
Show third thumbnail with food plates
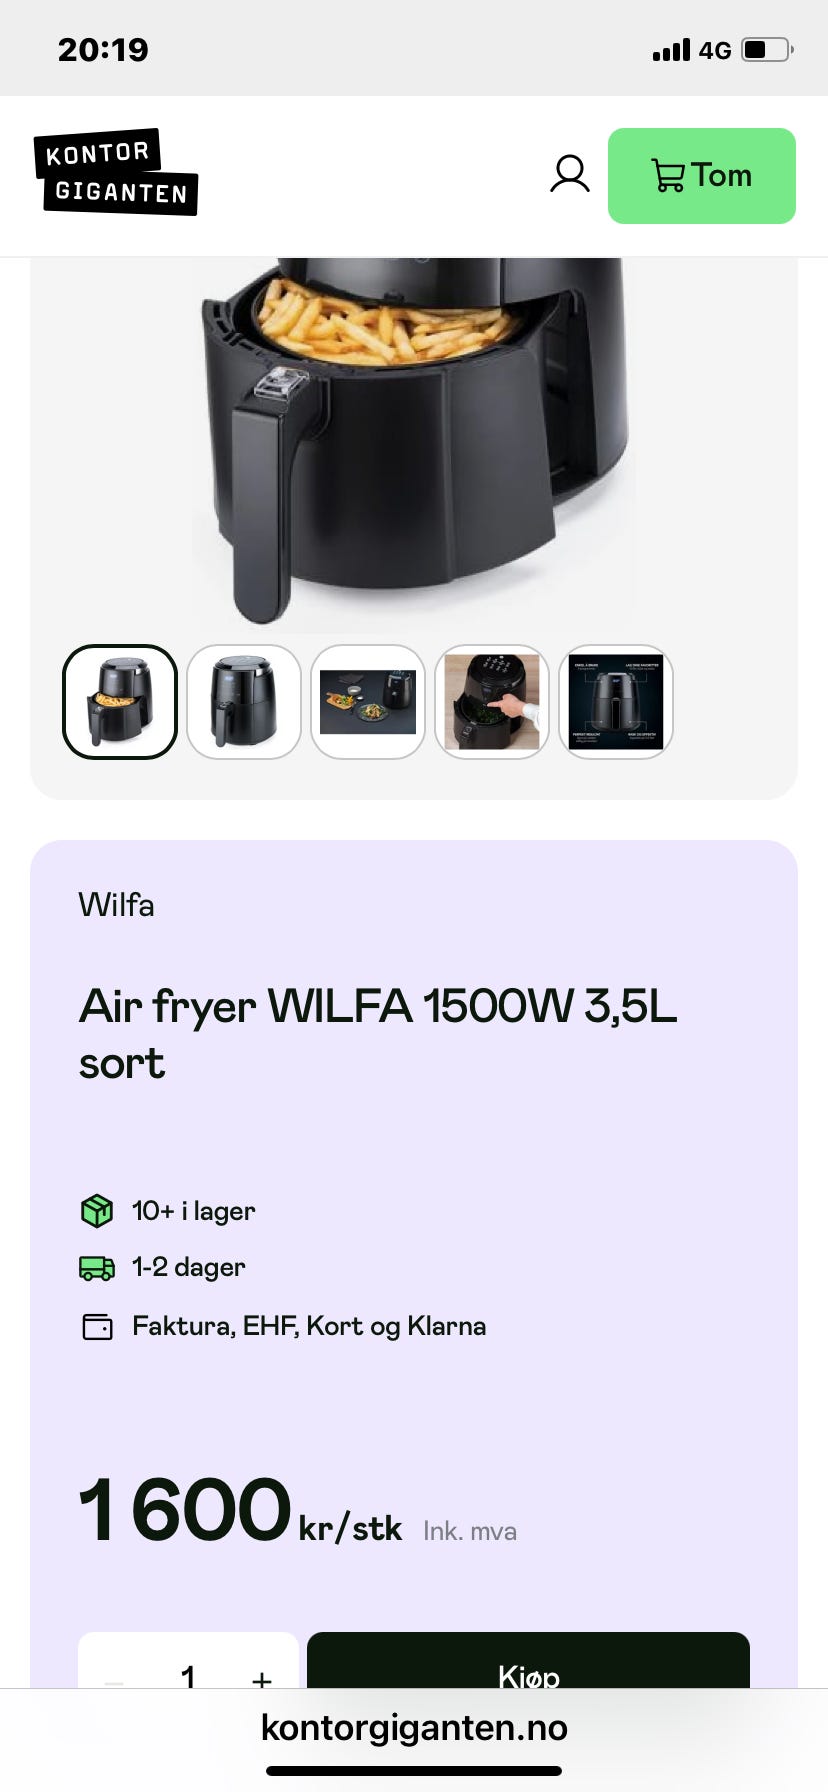(368, 702)
